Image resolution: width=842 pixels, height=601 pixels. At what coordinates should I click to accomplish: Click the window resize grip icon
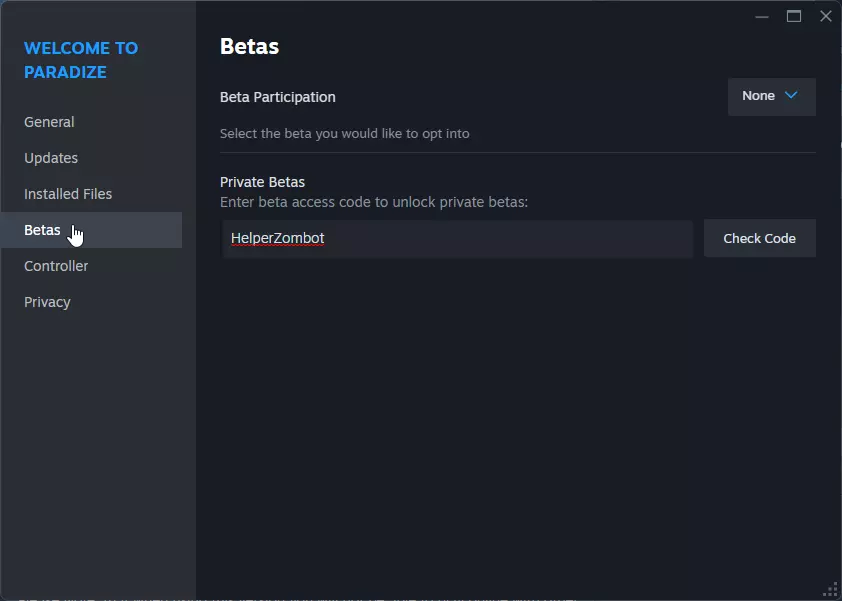[x=830, y=589]
